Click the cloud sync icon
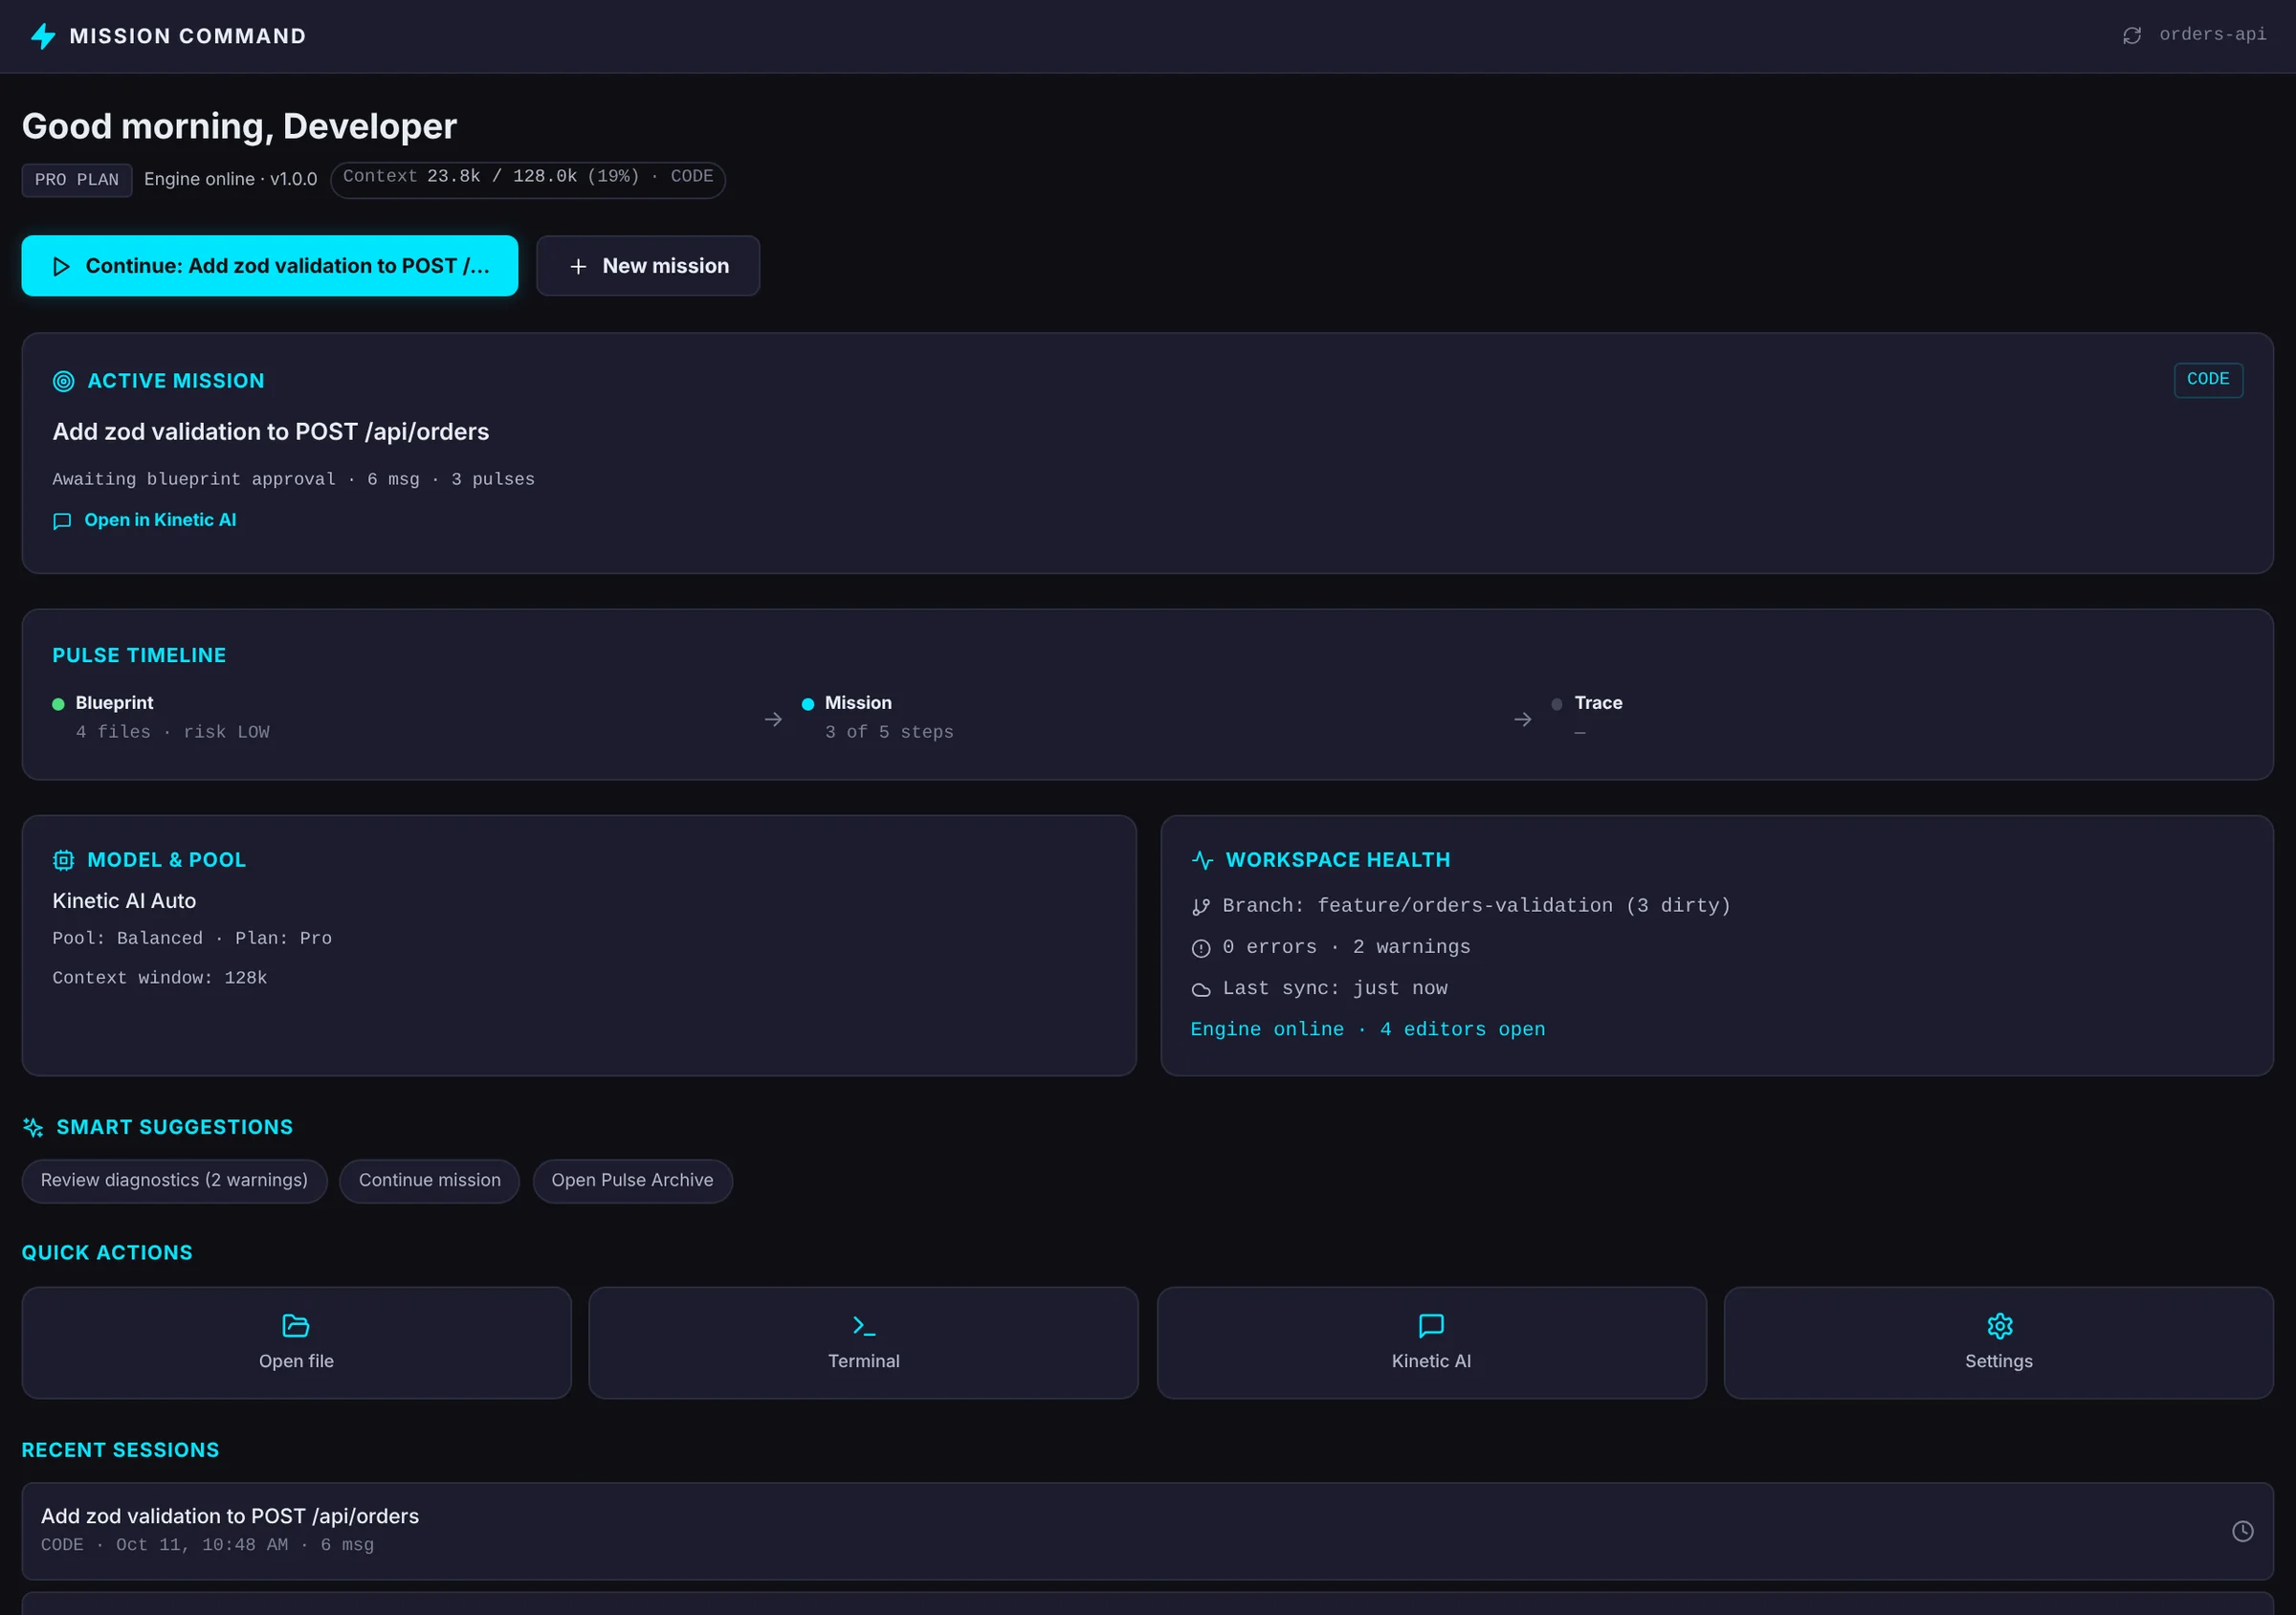This screenshot has height=1615, width=2296. (x=1201, y=990)
